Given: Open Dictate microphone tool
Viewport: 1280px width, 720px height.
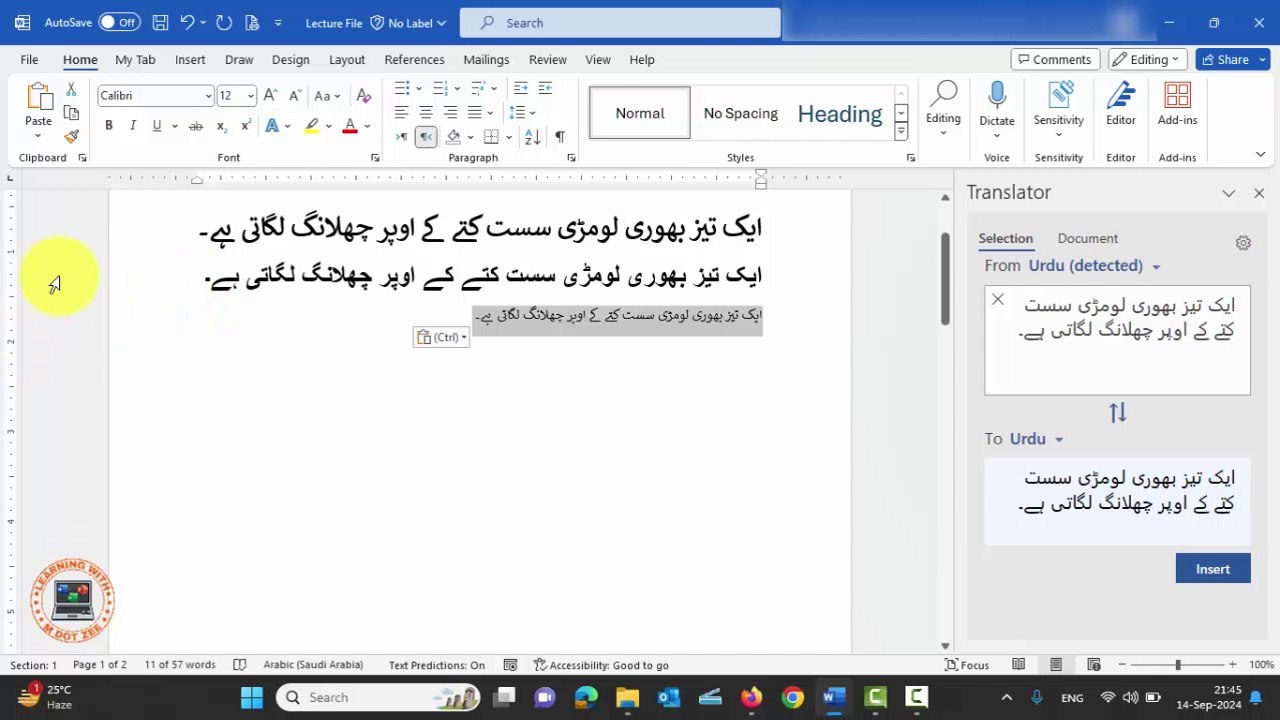Looking at the screenshot, I should coord(997,105).
